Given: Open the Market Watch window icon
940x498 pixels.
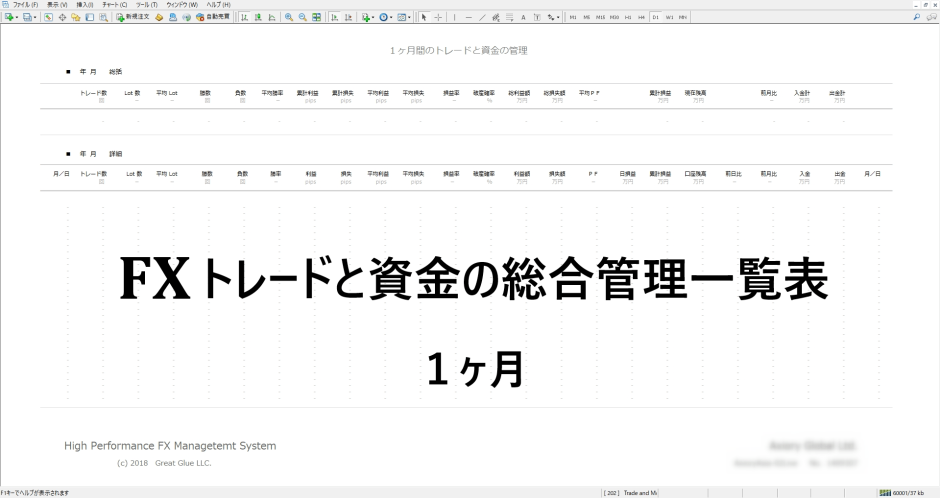Looking at the screenshot, I should pyautogui.click(x=49, y=17).
